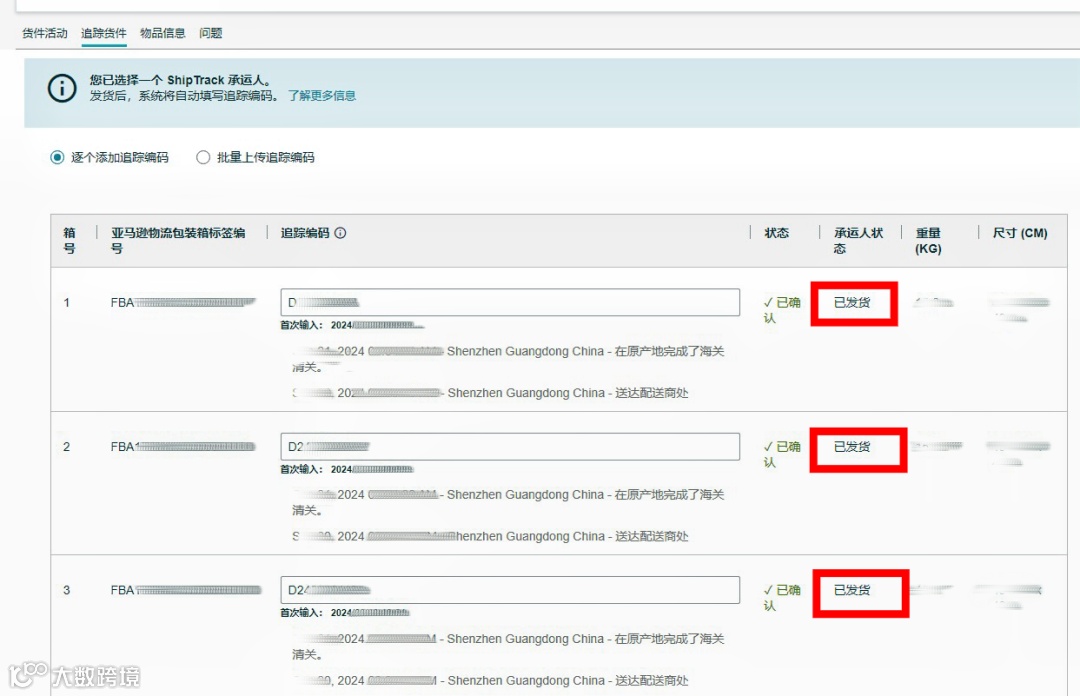Click the 尺寸 (CM) column header

pyautogui.click(x=1020, y=233)
